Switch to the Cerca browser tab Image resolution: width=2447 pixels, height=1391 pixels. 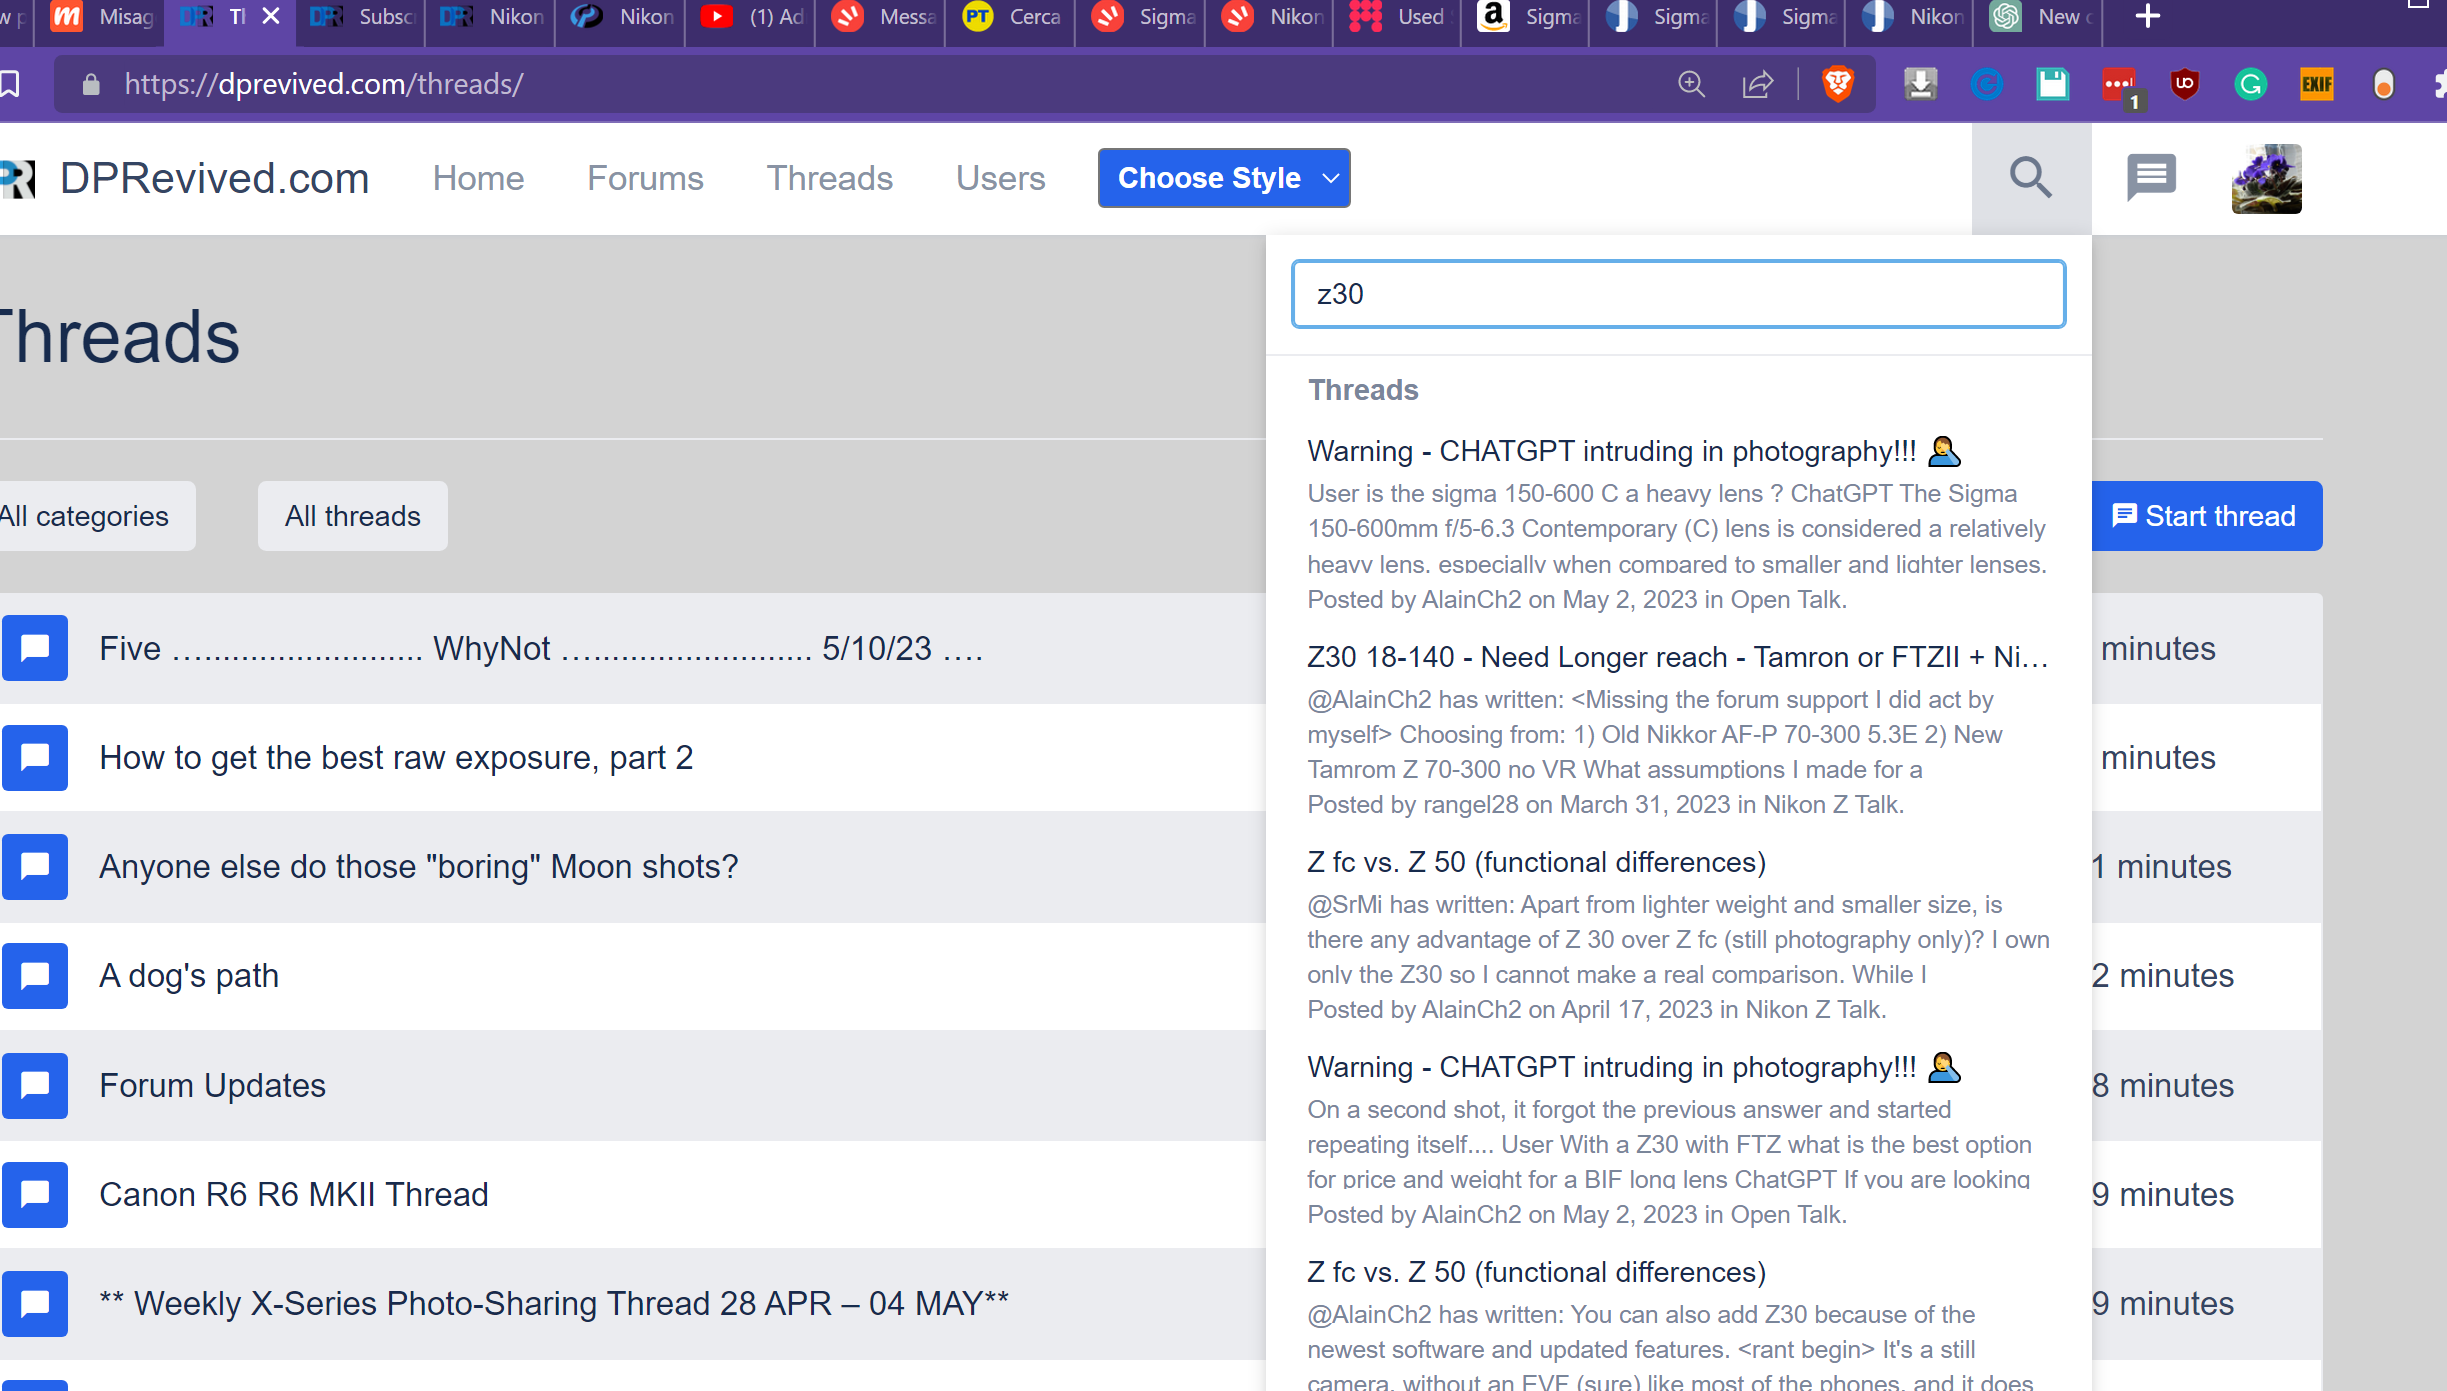(x=1010, y=17)
